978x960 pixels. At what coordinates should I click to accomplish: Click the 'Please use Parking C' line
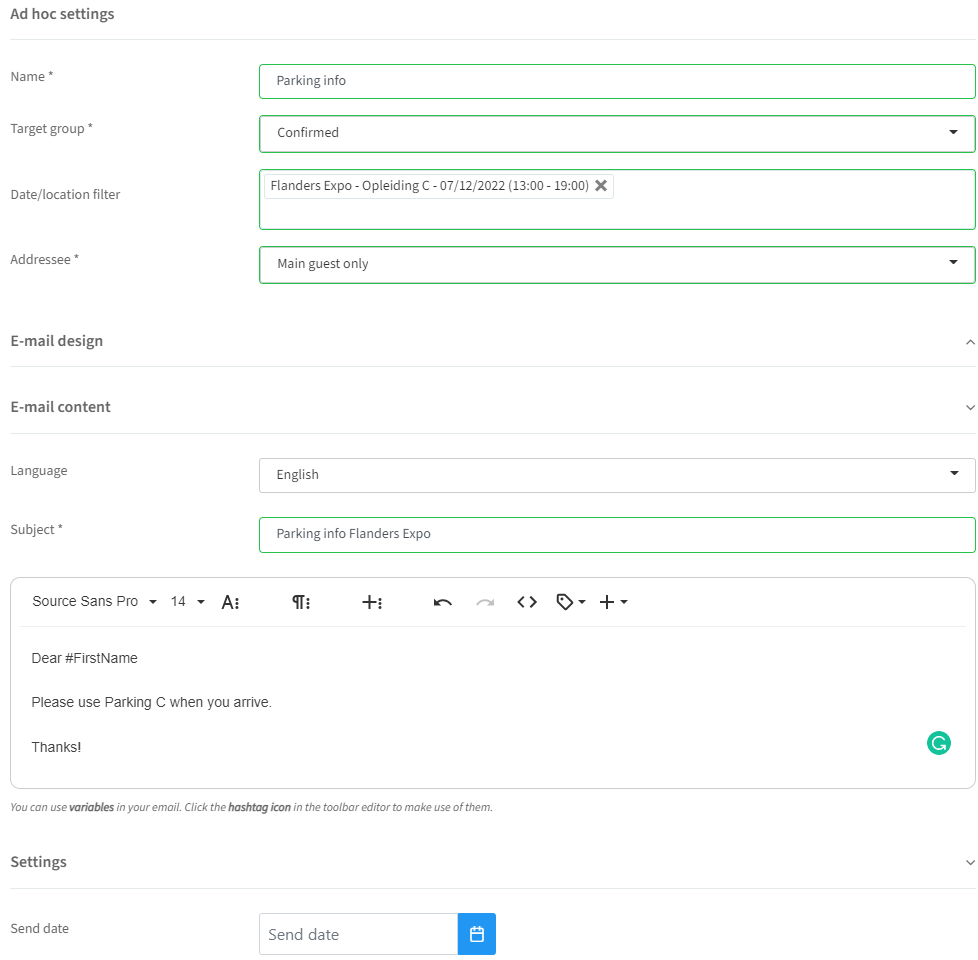point(152,702)
